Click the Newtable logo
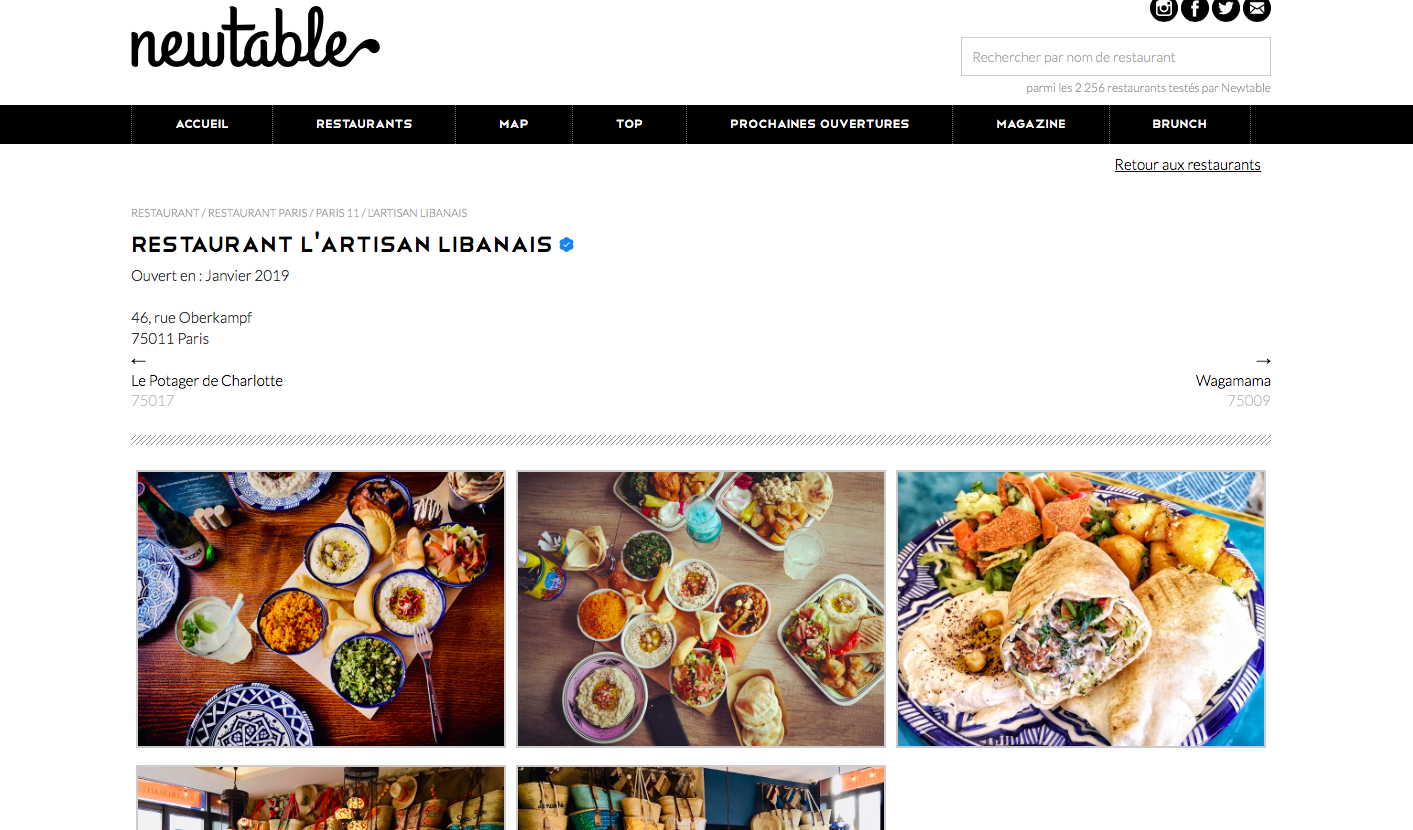The width and height of the screenshot is (1413, 830). (x=255, y=39)
